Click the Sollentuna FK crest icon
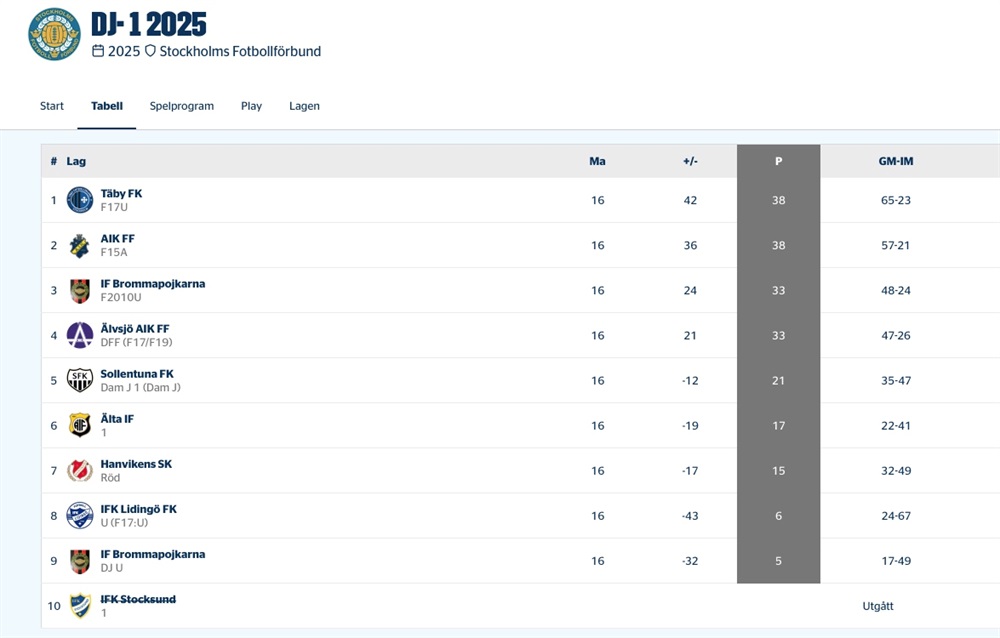 pyautogui.click(x=80, y=380)
